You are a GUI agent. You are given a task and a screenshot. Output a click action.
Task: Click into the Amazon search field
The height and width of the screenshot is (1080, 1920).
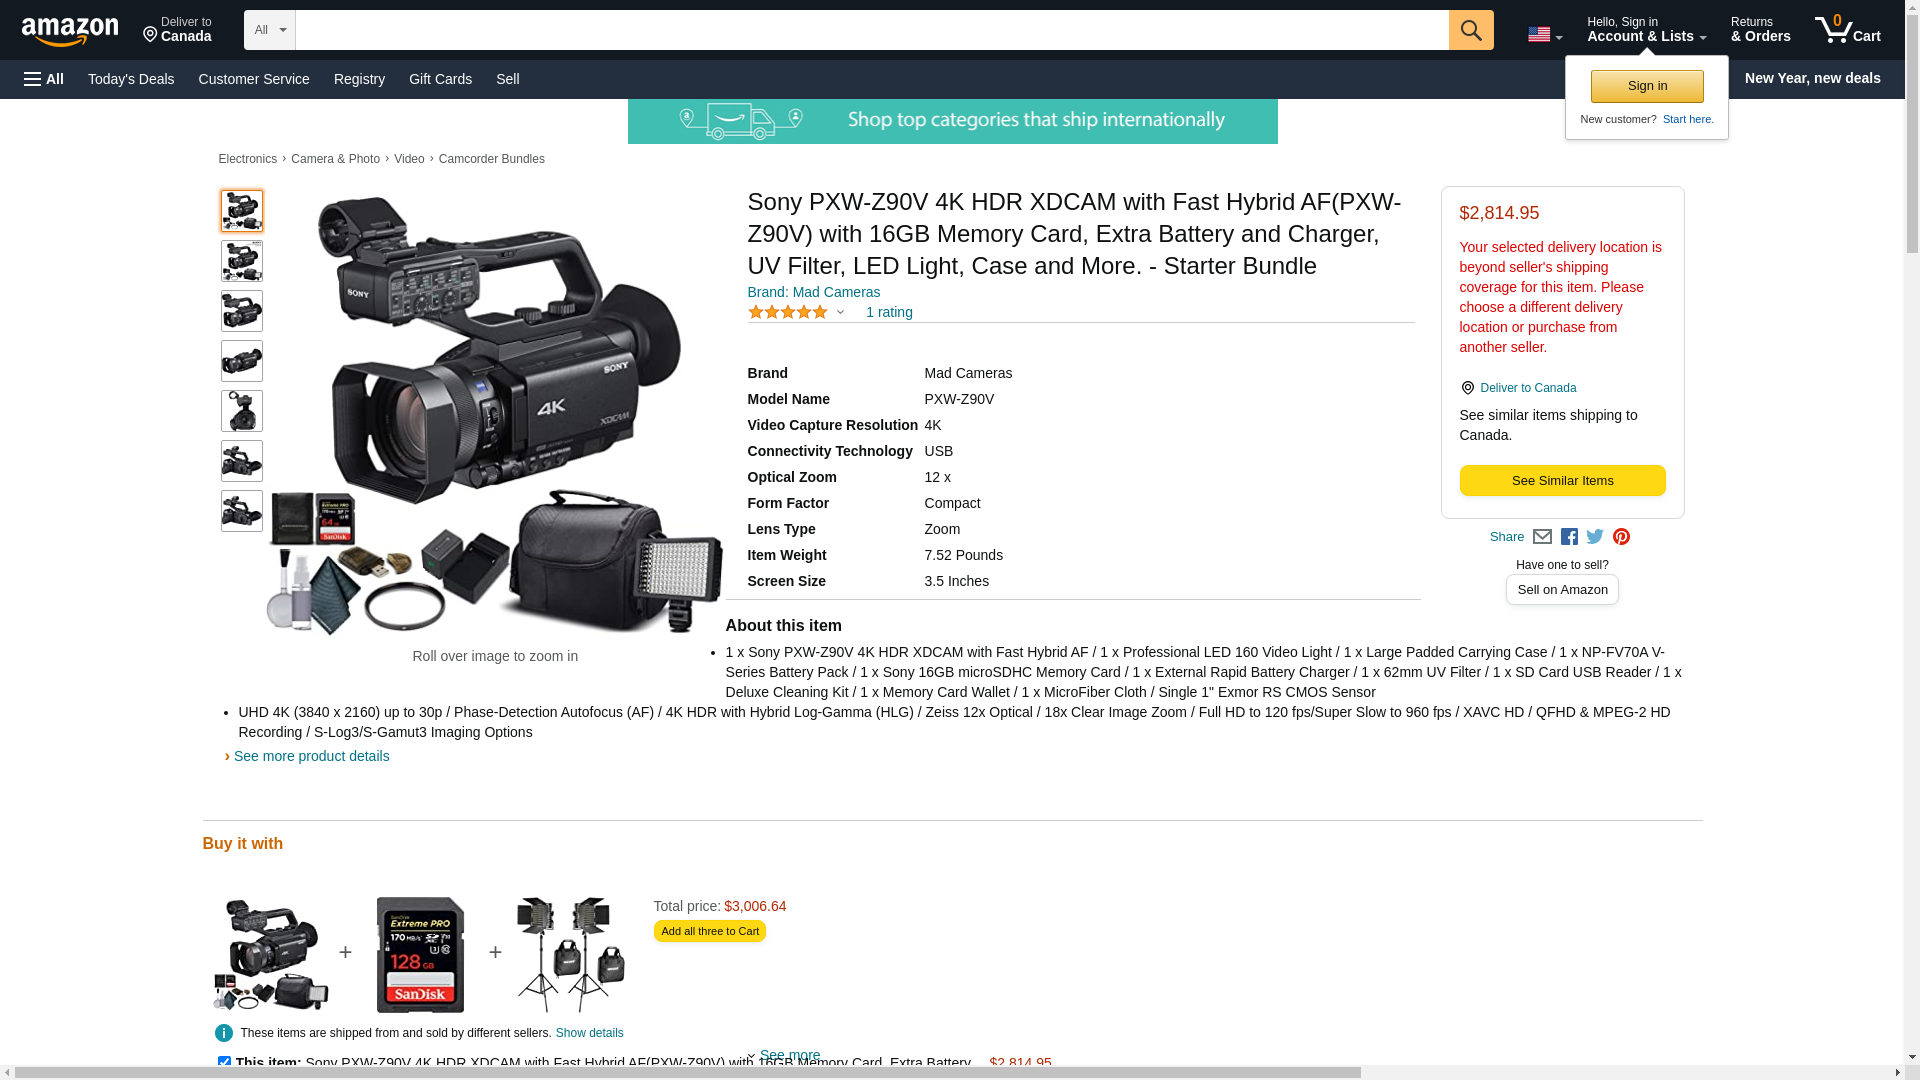coord(872,30)
